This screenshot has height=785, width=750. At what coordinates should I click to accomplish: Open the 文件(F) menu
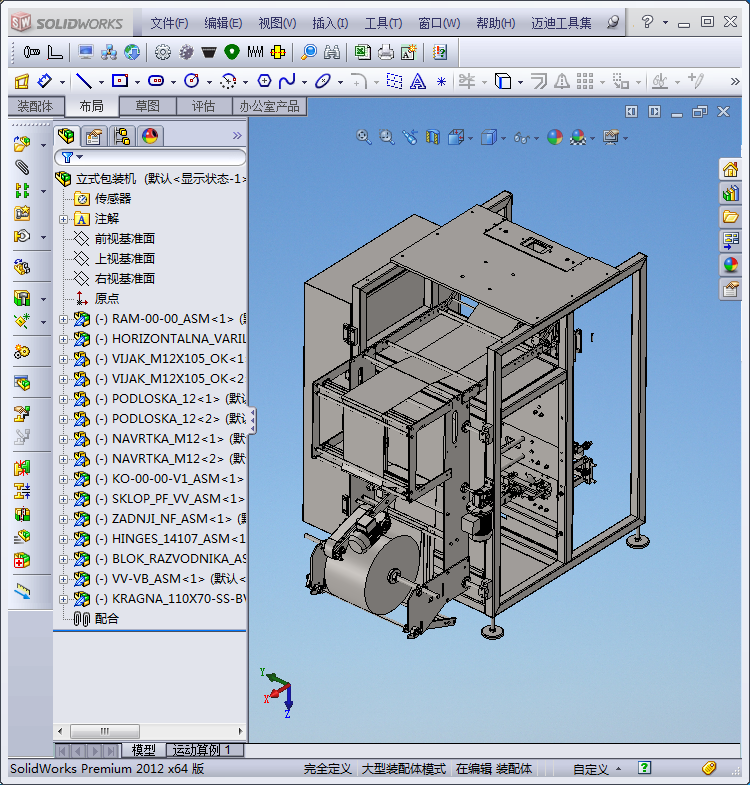click(x=169, y=23)
